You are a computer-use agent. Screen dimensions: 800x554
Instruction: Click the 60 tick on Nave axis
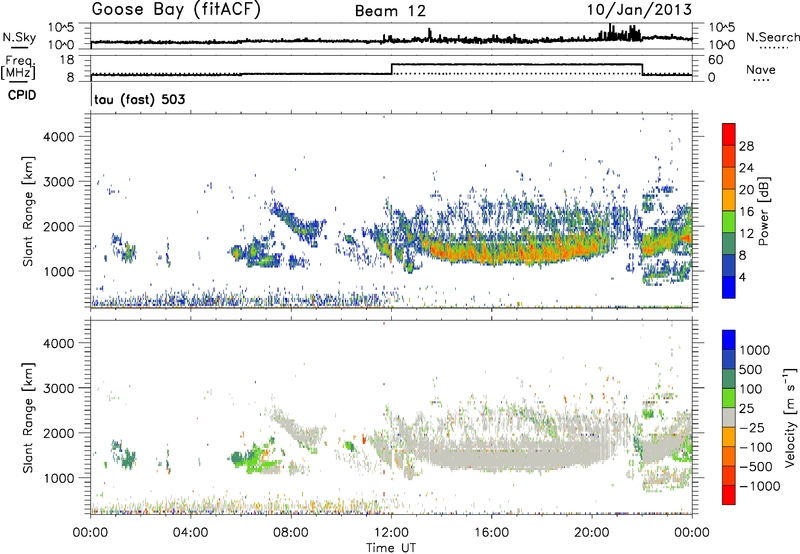(716, 60)
